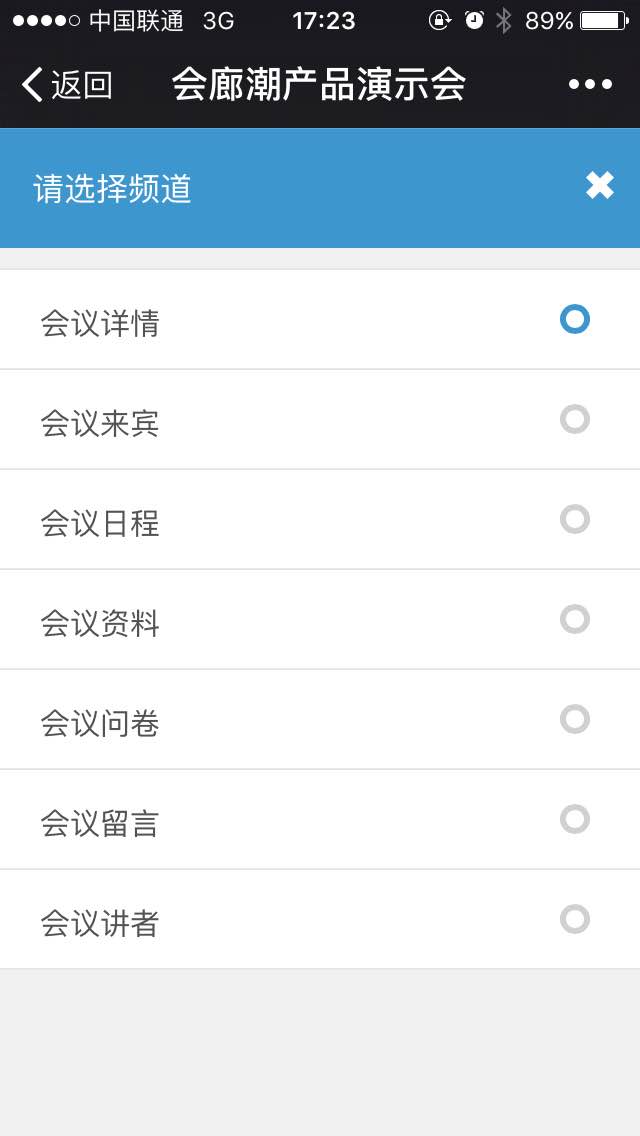This screenshot has width=640, height=1136.
Task: Tap the 返回 back label
Action: (x=82, y=85)
